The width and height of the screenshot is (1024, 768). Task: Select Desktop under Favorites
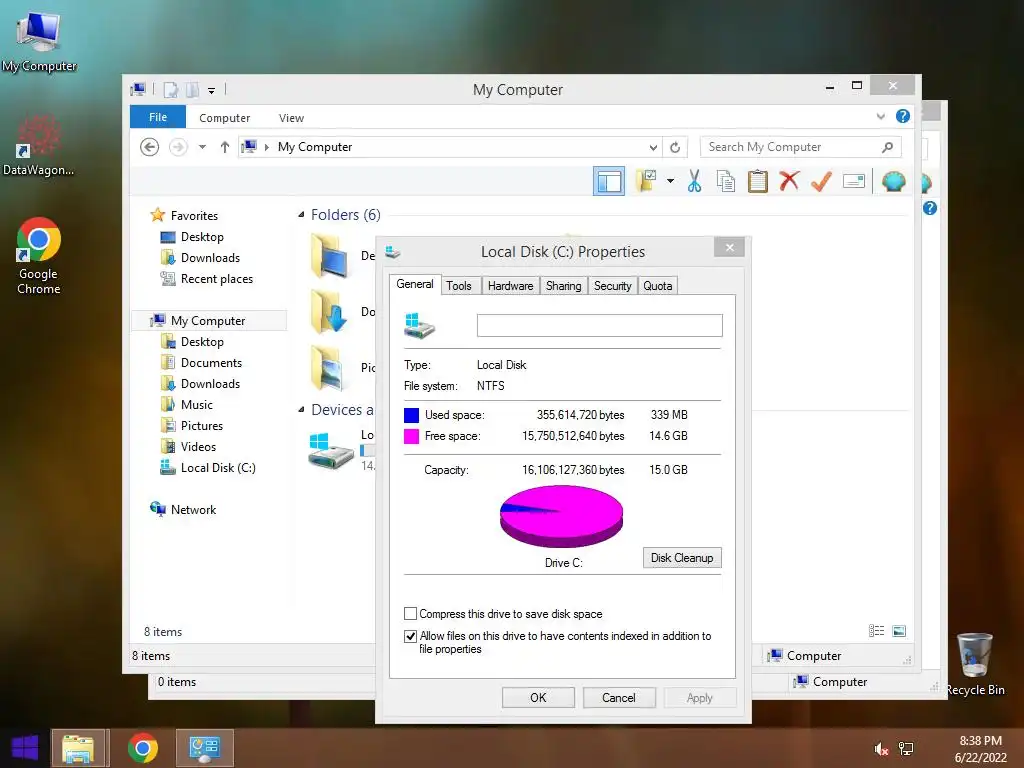point(202,236)
